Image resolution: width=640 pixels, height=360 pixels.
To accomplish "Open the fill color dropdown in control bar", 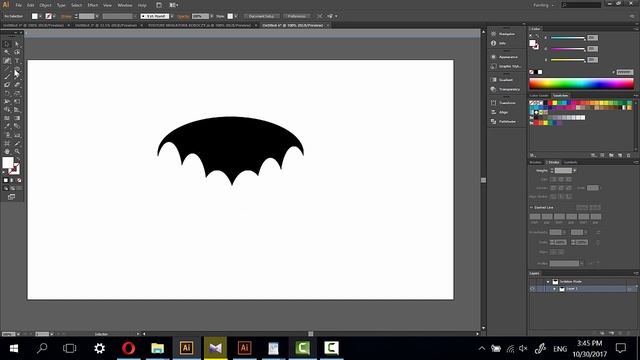I will tap(40, 16).
